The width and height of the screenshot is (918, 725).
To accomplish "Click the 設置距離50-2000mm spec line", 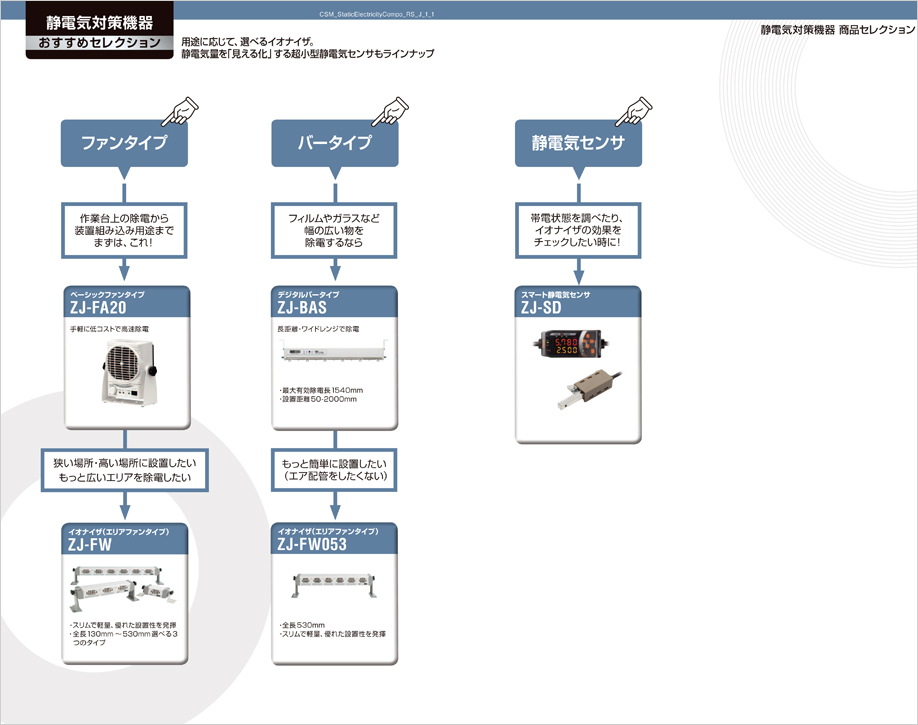I will coord(318,399).
